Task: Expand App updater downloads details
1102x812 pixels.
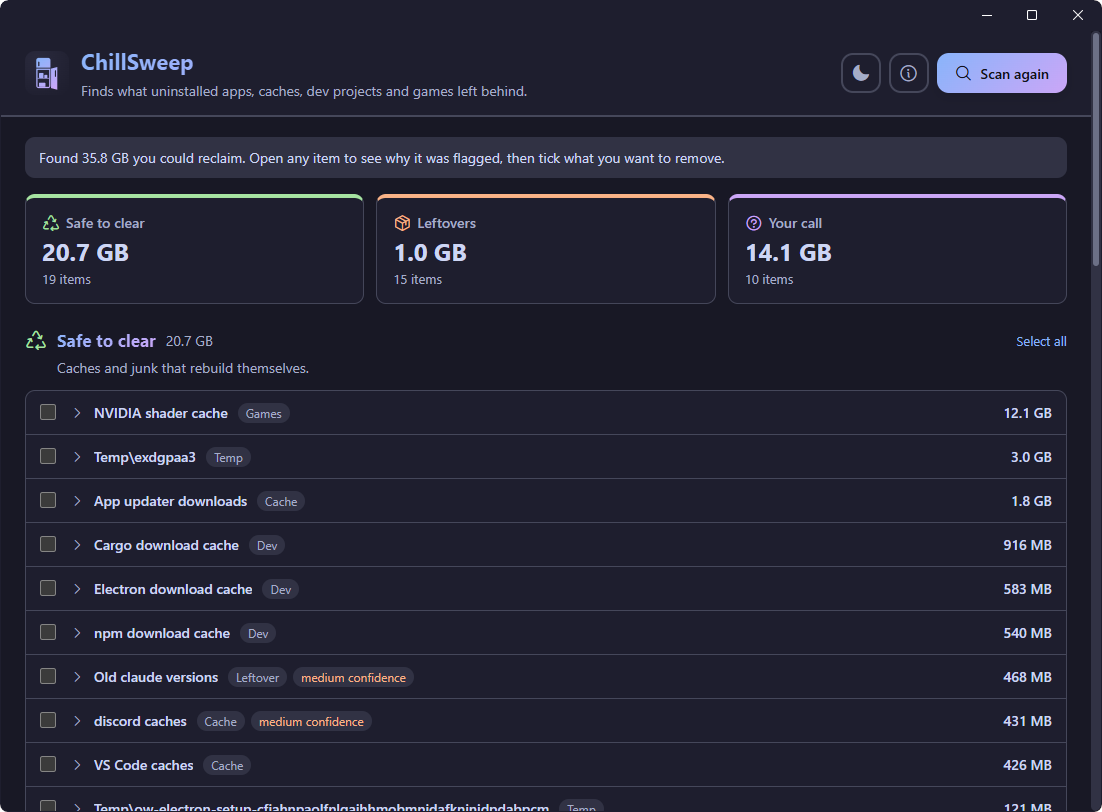Action: pyautogui.click(x=77, y=501)
